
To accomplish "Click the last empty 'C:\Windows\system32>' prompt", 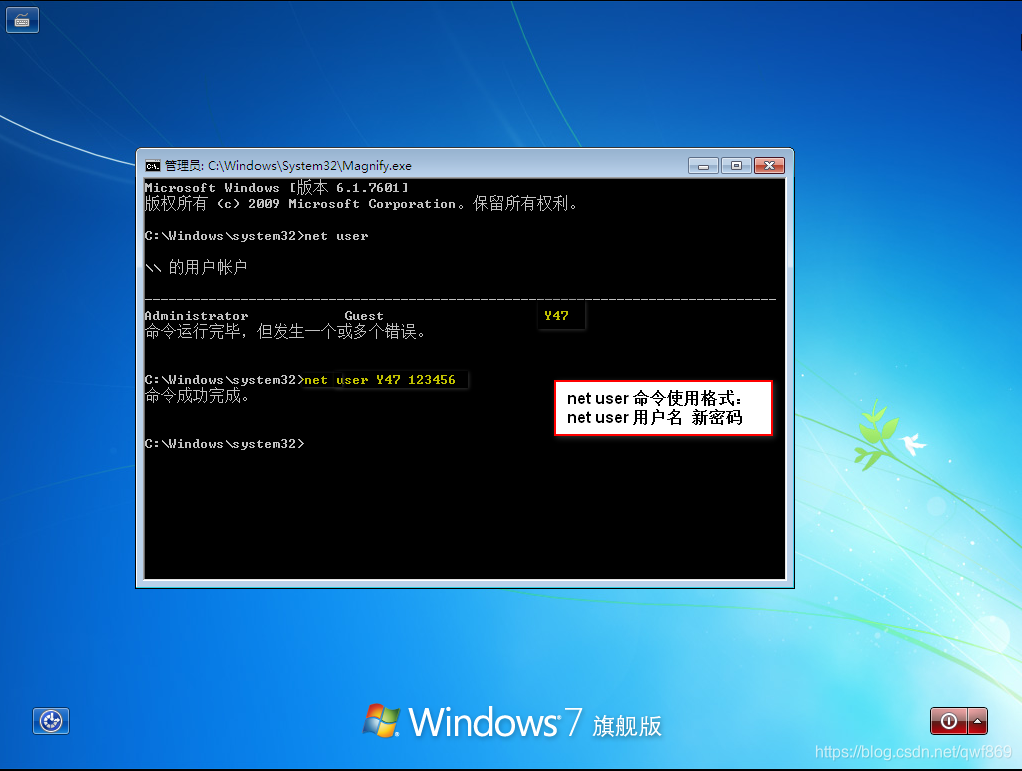I will pos(224,444).
